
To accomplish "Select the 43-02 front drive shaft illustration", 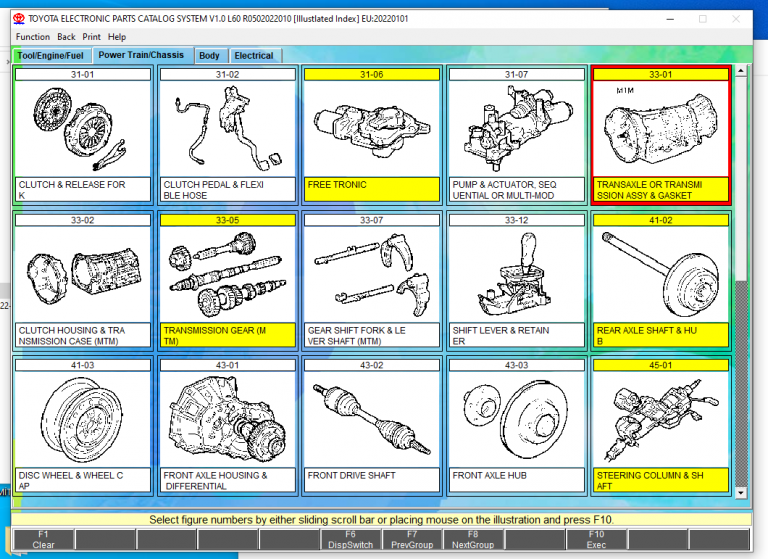I will 372,419.
